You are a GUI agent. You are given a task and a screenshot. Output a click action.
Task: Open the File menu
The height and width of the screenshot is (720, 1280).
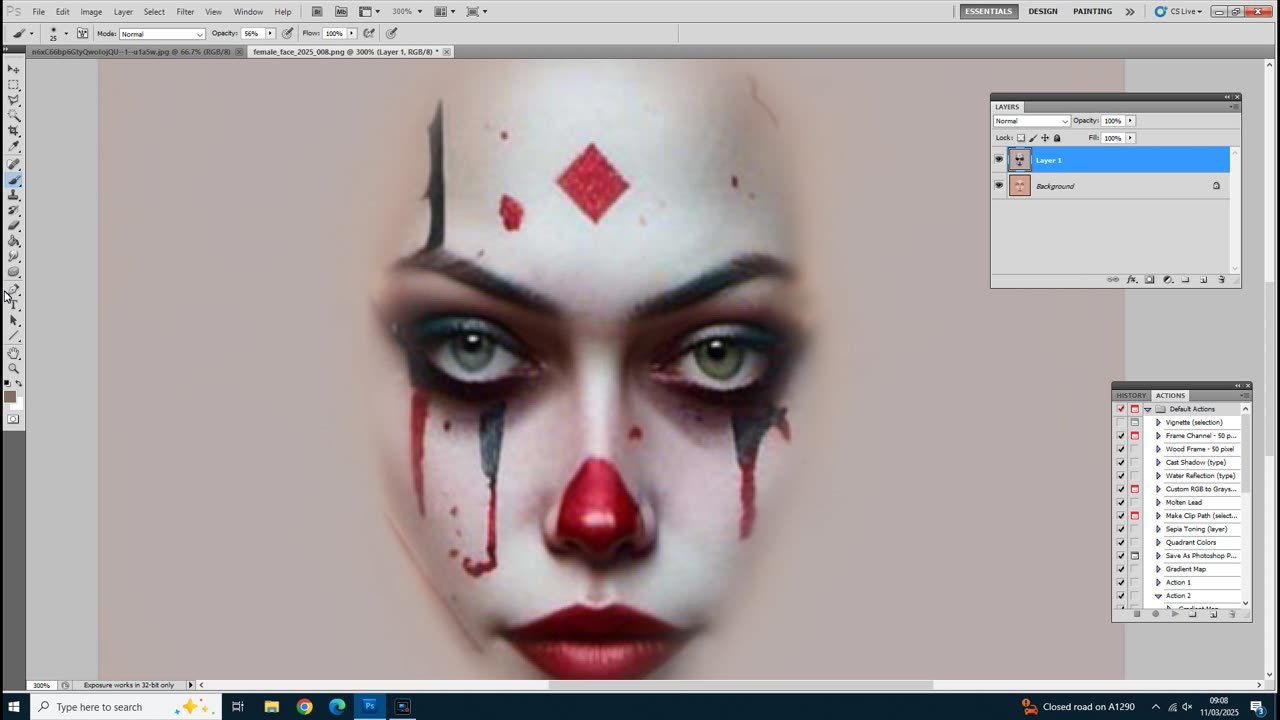[38, 12]
